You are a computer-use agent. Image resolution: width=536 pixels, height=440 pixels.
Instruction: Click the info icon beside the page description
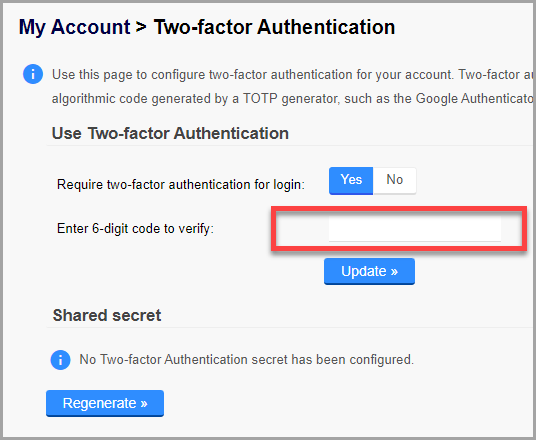pos(33,74)
